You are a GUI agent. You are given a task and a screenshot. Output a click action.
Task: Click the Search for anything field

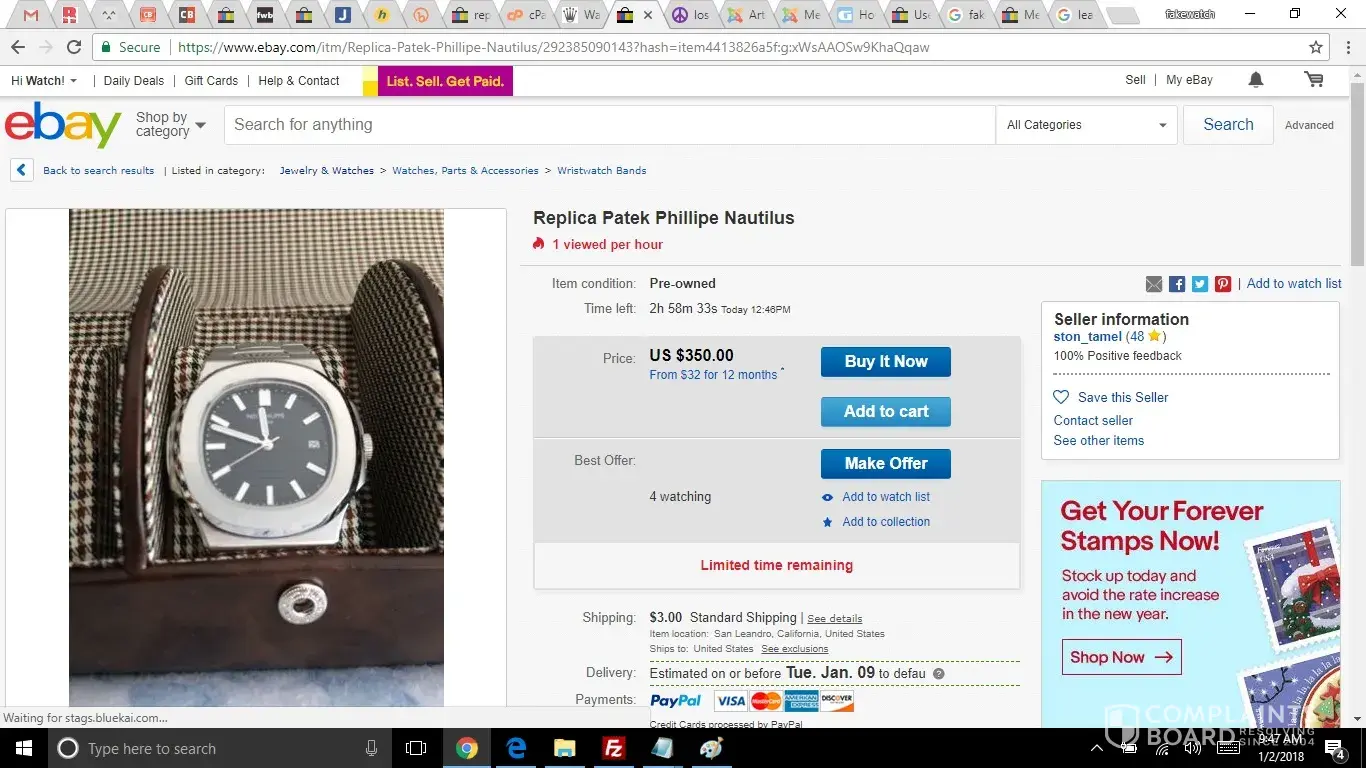point(609,125)
